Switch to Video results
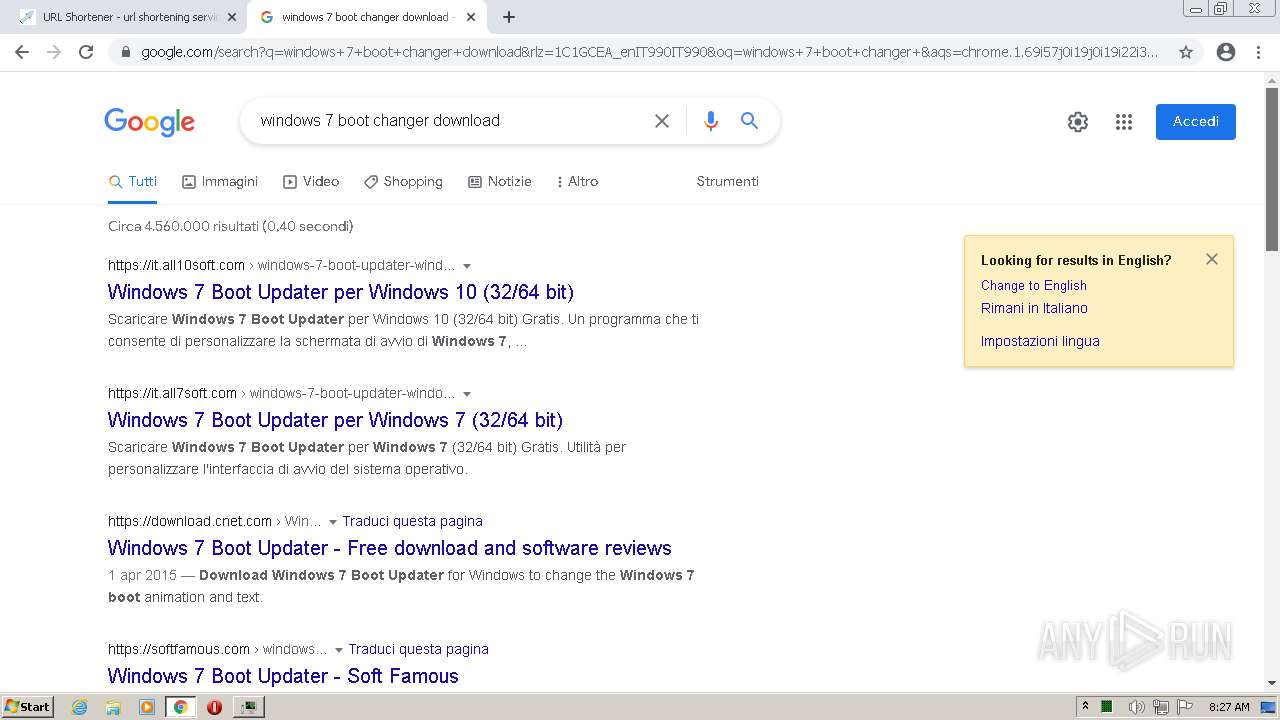The width and height of the screenshot is (1280, 720). click(x=311, y=182)
